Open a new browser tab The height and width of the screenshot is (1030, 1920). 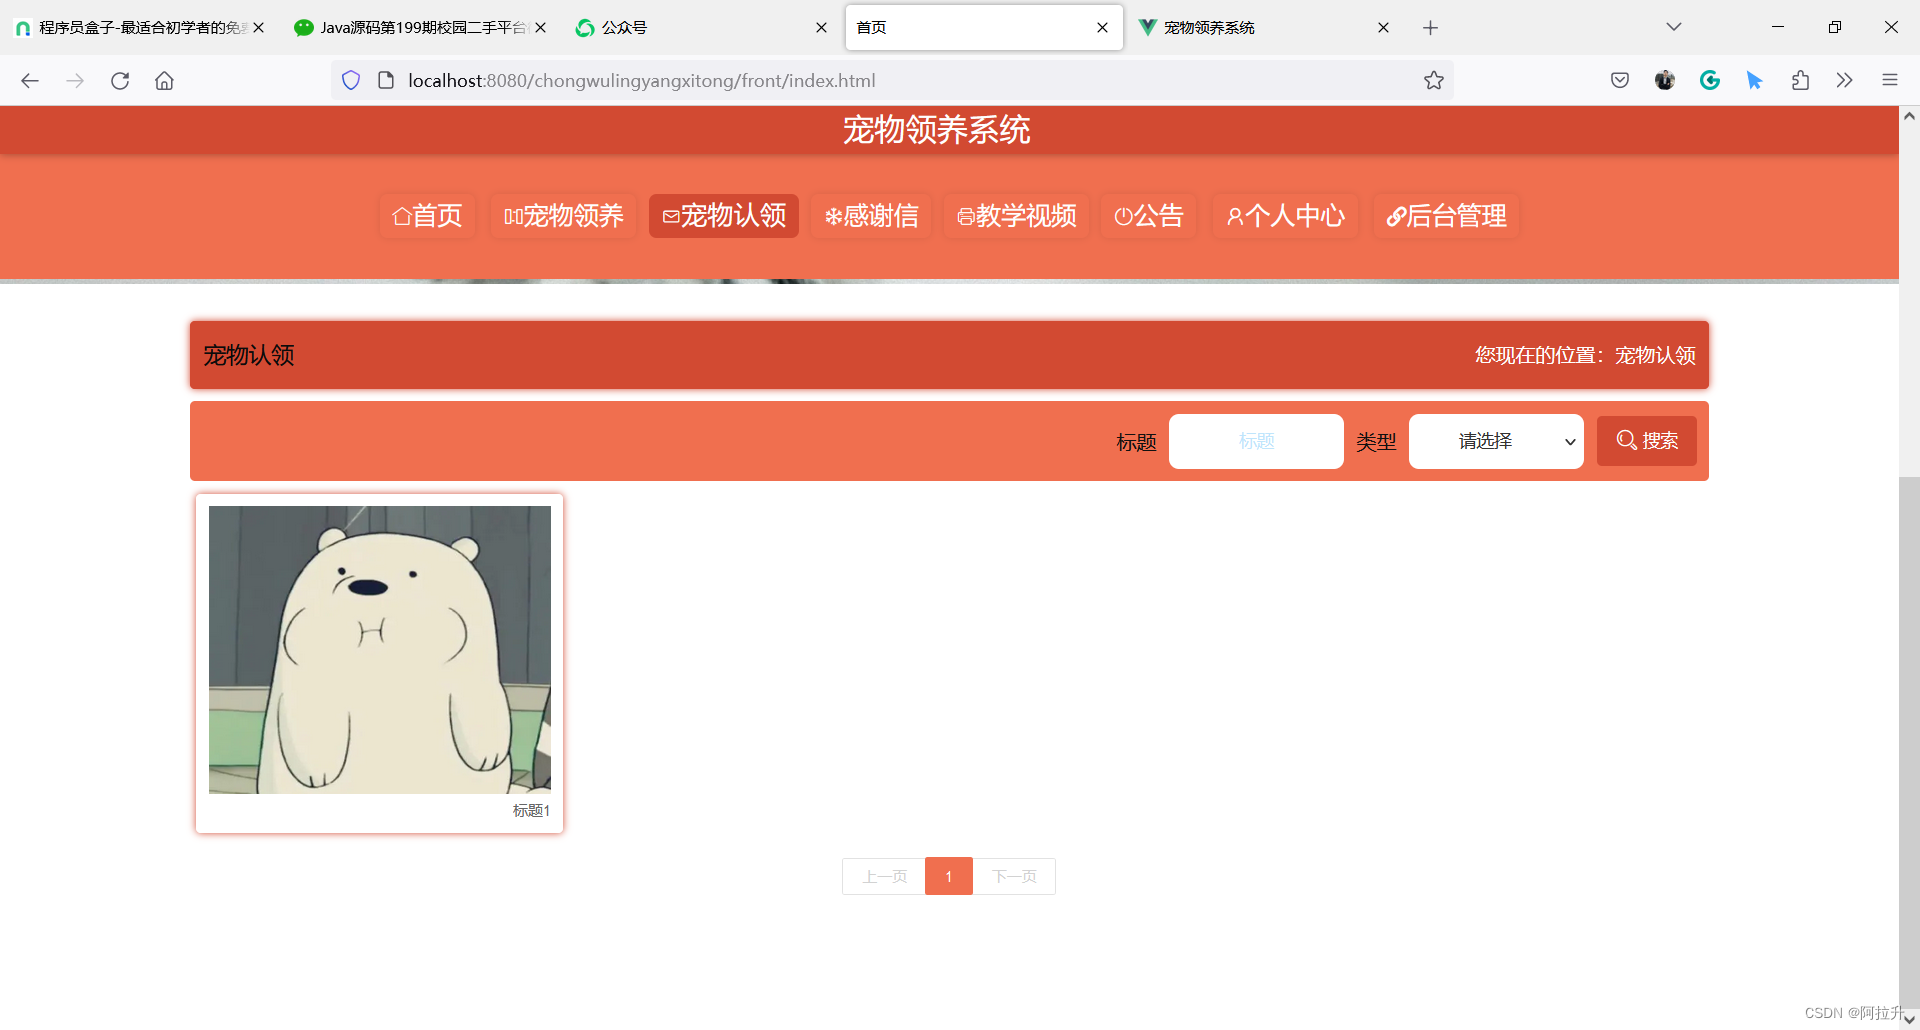(1430, 28)
